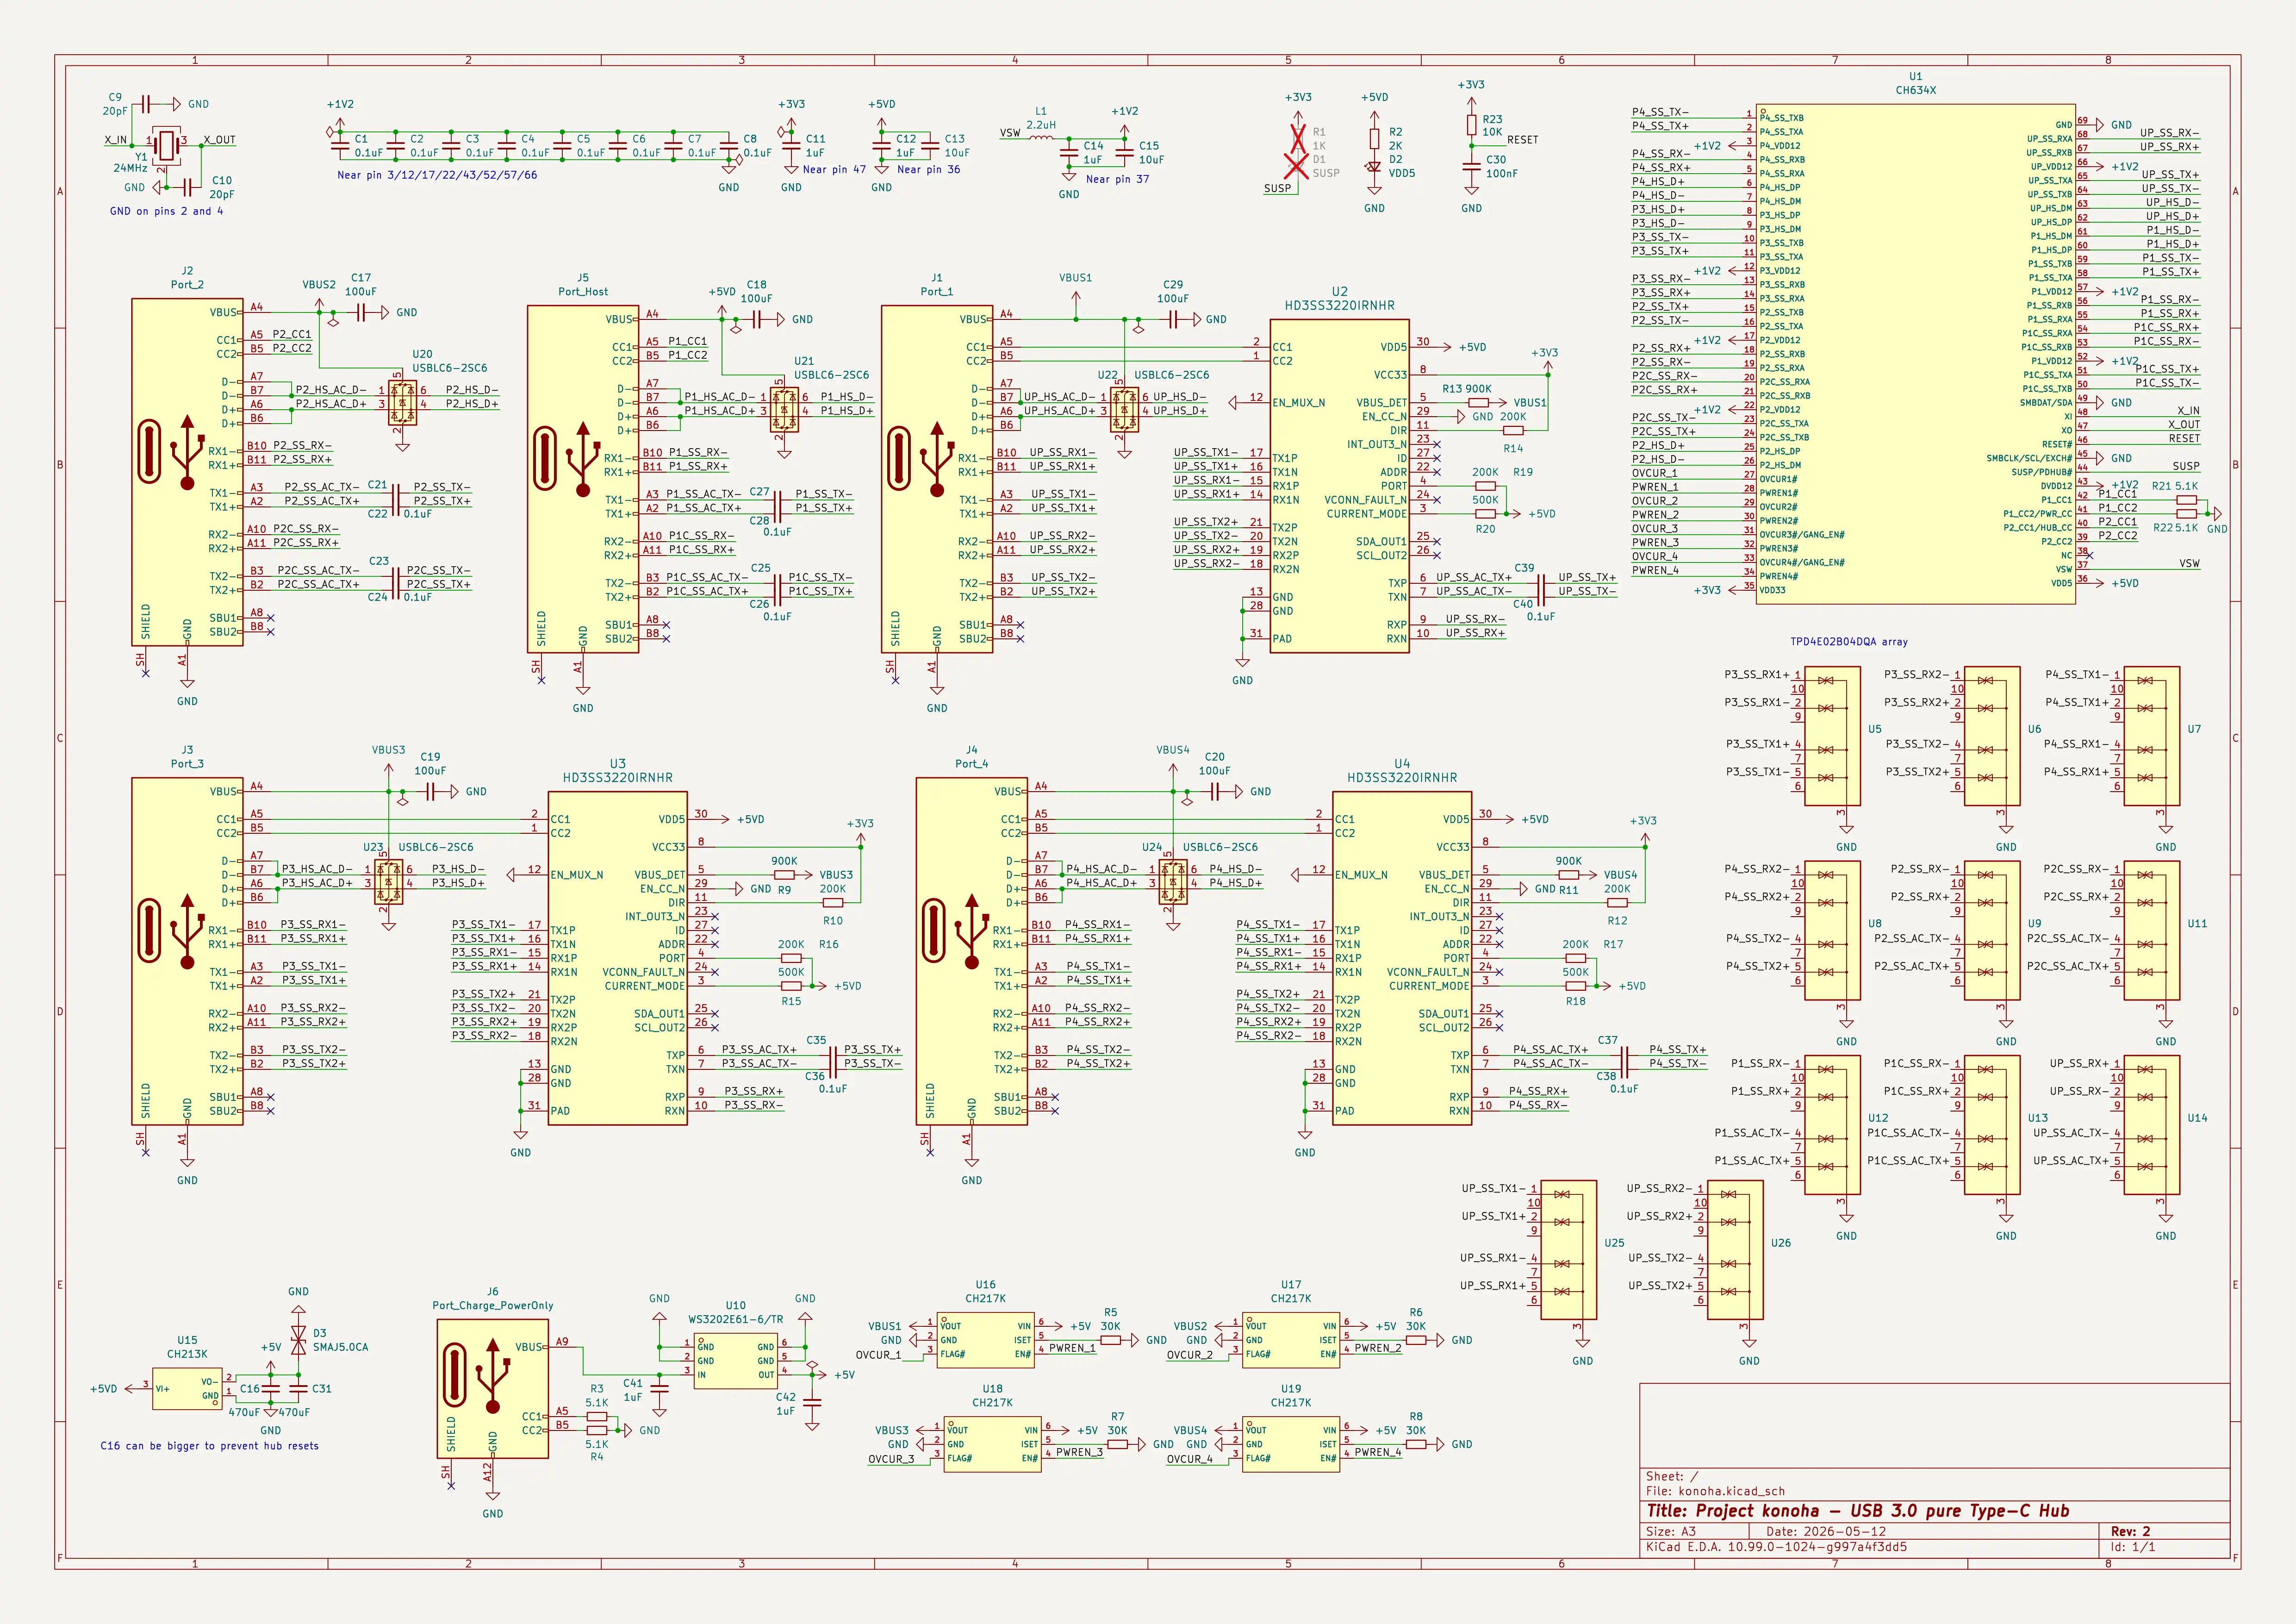Viewport: 2296px width, 1624px height.
Task: Select the U2 HD3SS3220IRNHR mux symbol
Action: 1339,486
